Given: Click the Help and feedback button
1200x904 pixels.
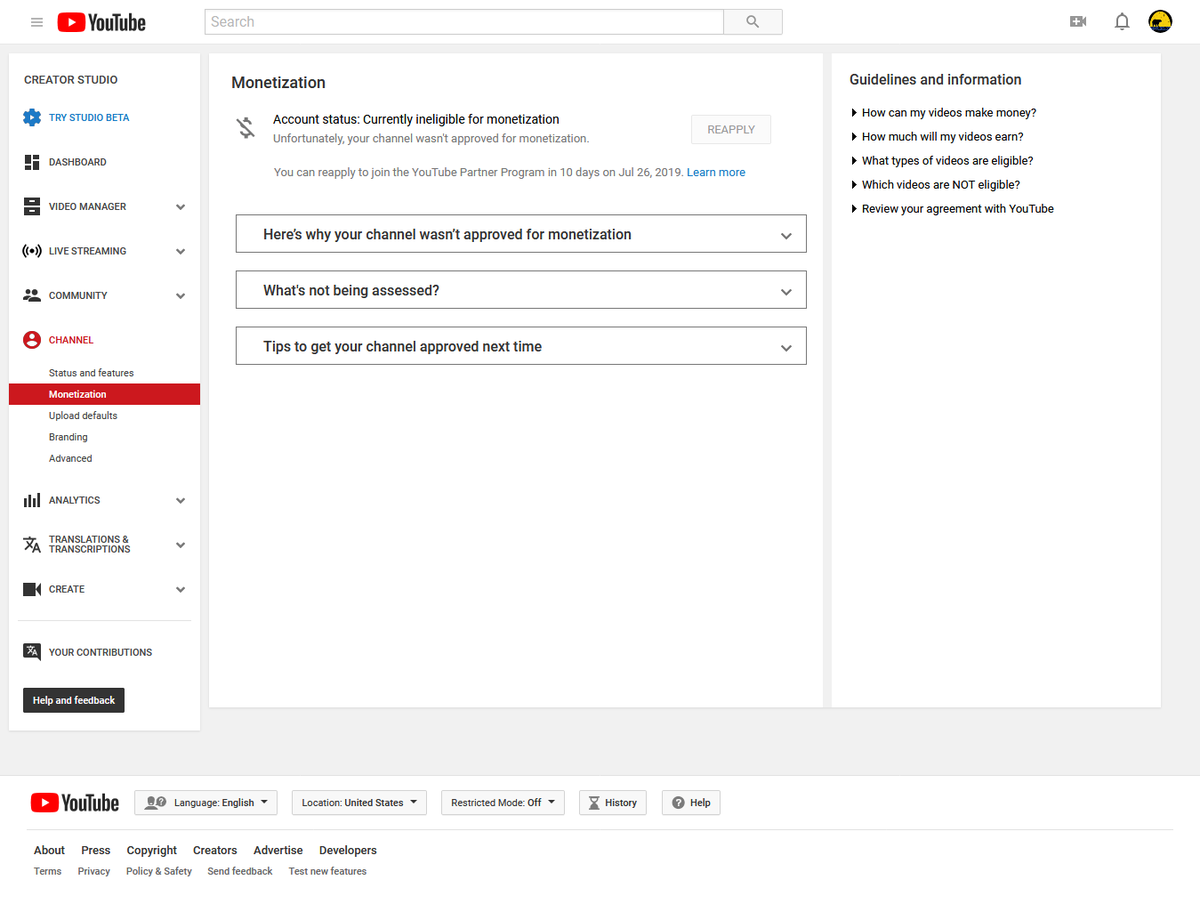Looking at the screenshot, I should [74, 700].
